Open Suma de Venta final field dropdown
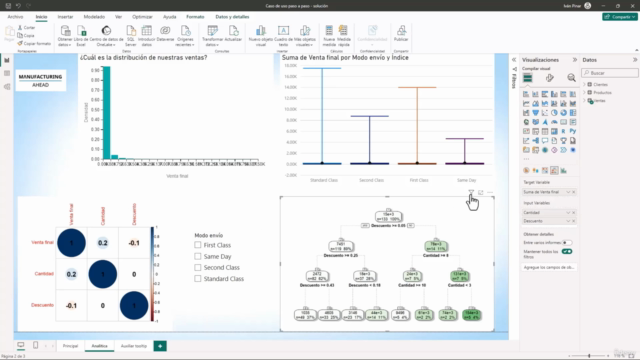This screenshot has width=640, height=360. (568, 192)
